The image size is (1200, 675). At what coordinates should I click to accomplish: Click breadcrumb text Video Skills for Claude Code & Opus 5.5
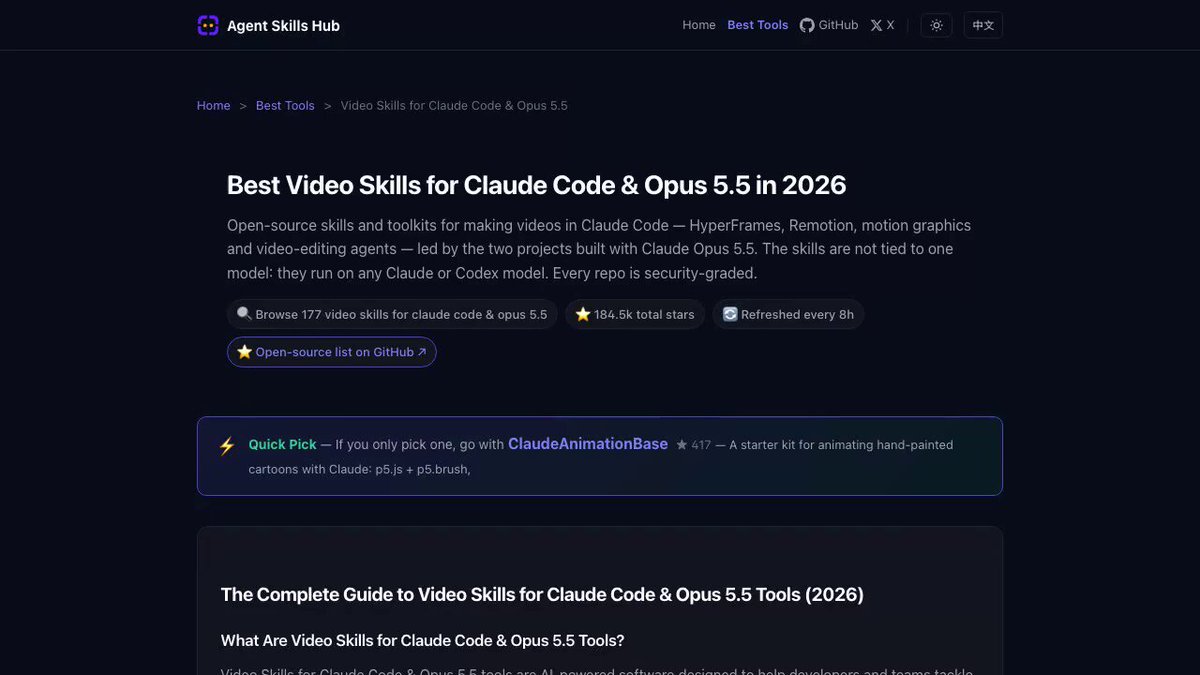click(x=454, y=105)
